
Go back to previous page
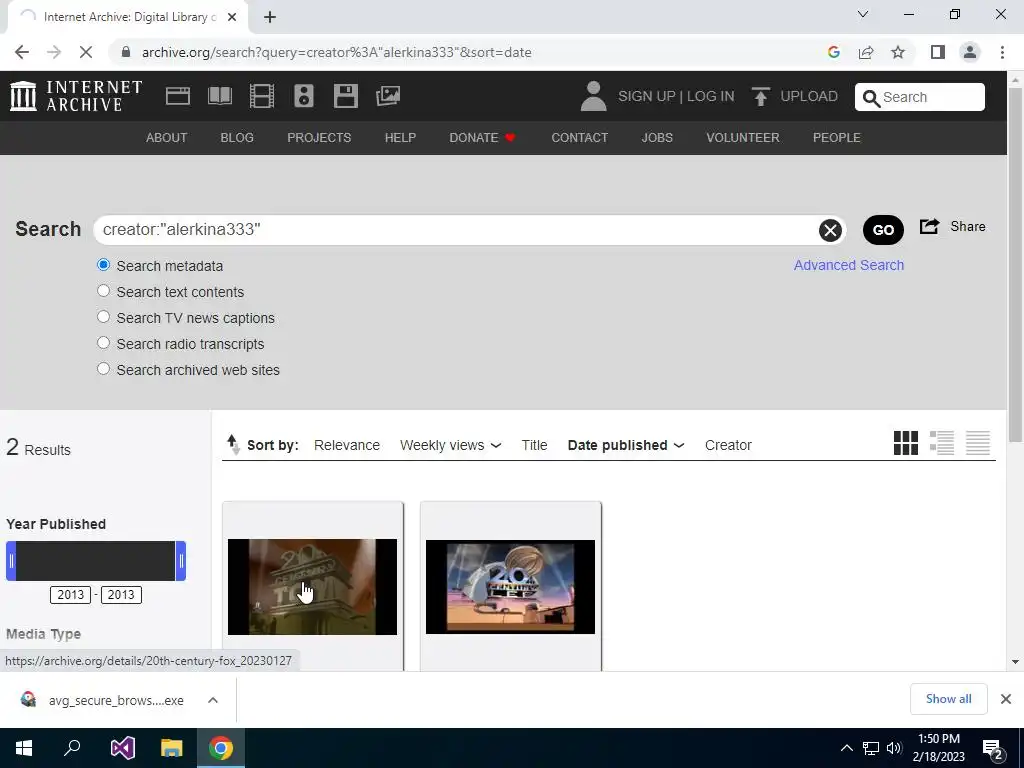tap(22, 52)
